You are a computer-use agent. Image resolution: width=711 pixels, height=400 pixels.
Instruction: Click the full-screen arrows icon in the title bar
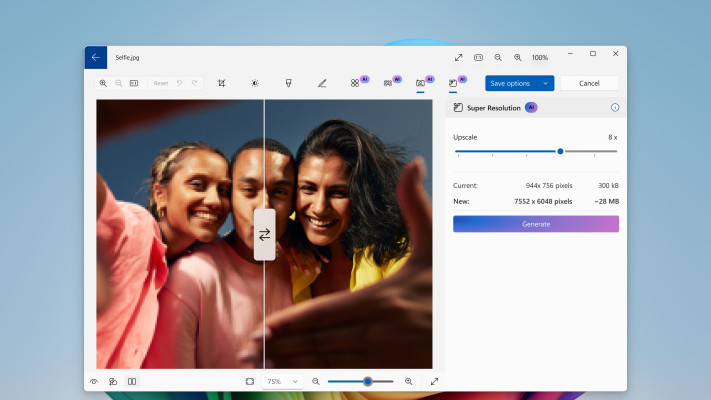point(458,58)
